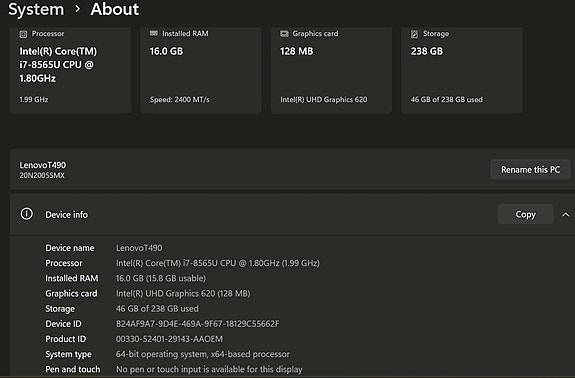Image resolution: width=575 pixels, height=378 pixels.
Task: Click the 'Device info' section label
Action: click(x=66, y=214)
